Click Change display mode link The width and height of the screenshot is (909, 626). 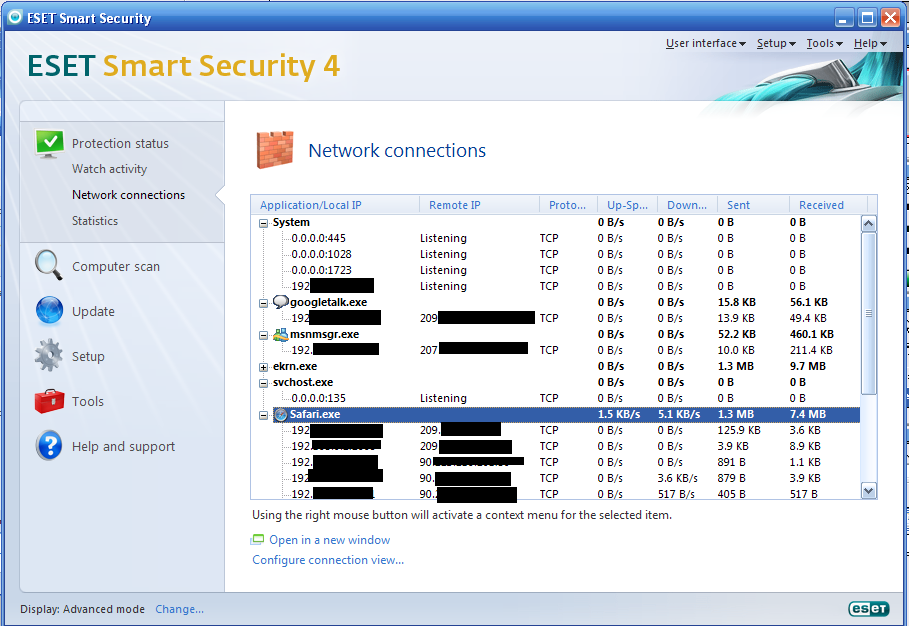click(x=179, y=609)
